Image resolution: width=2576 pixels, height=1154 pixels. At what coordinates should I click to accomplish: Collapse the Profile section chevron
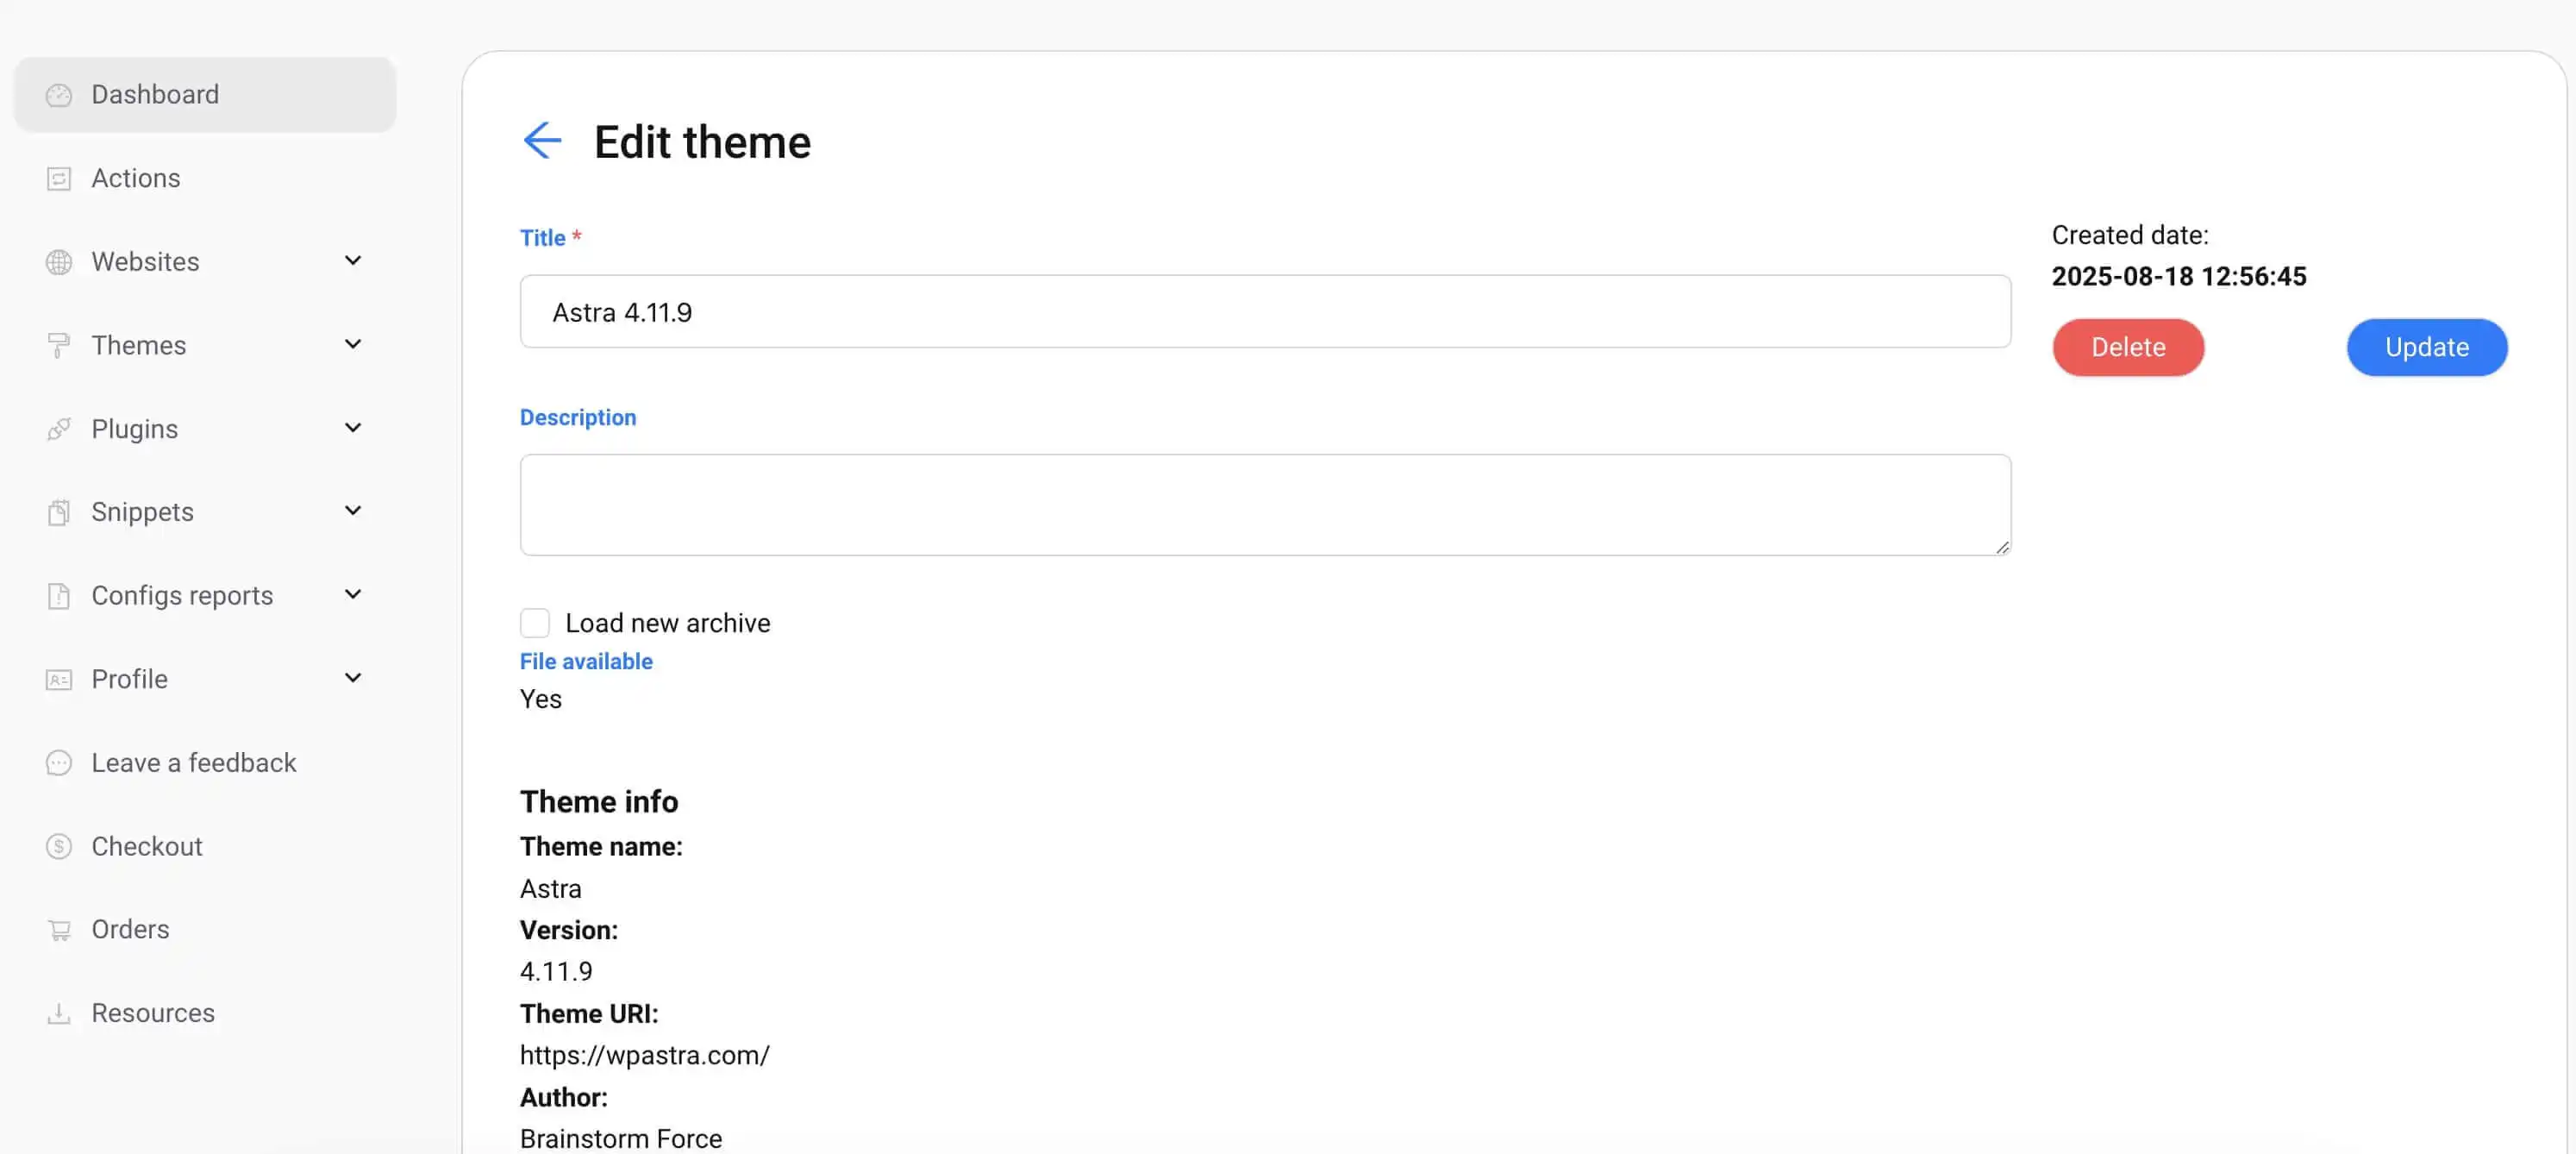(352, 677)
